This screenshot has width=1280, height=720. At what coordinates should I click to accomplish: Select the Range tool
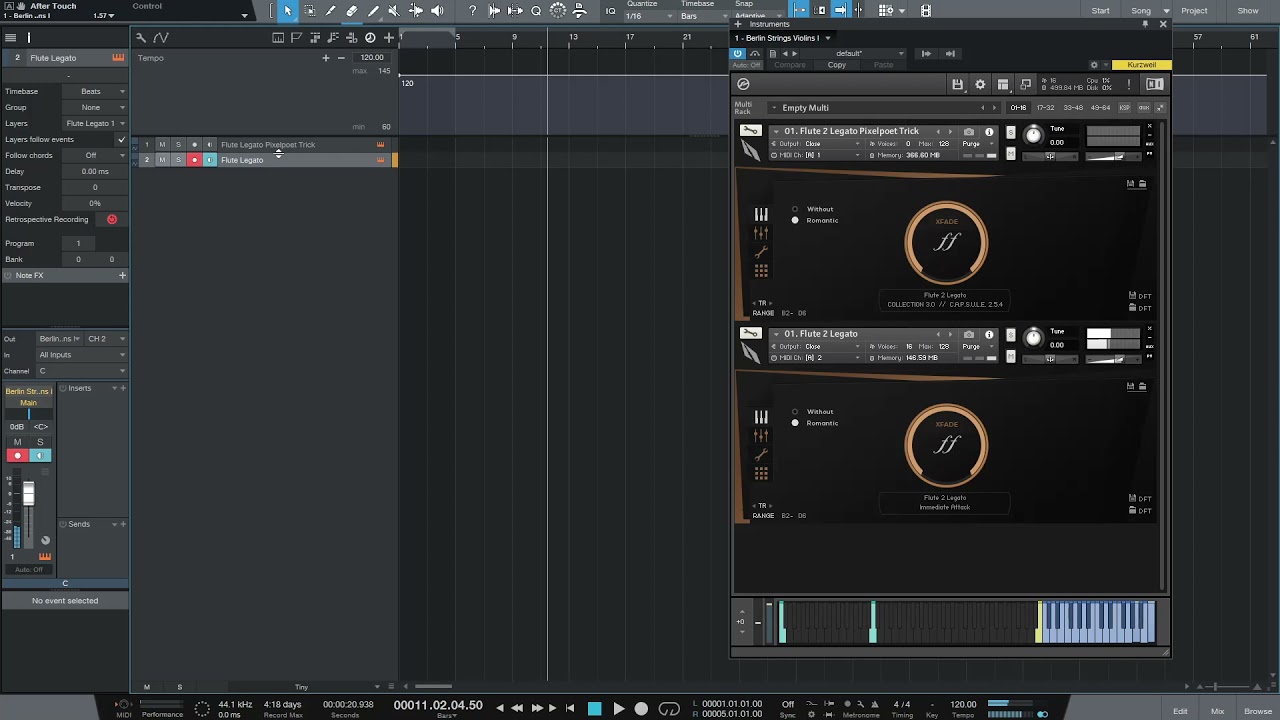[310, 11]
